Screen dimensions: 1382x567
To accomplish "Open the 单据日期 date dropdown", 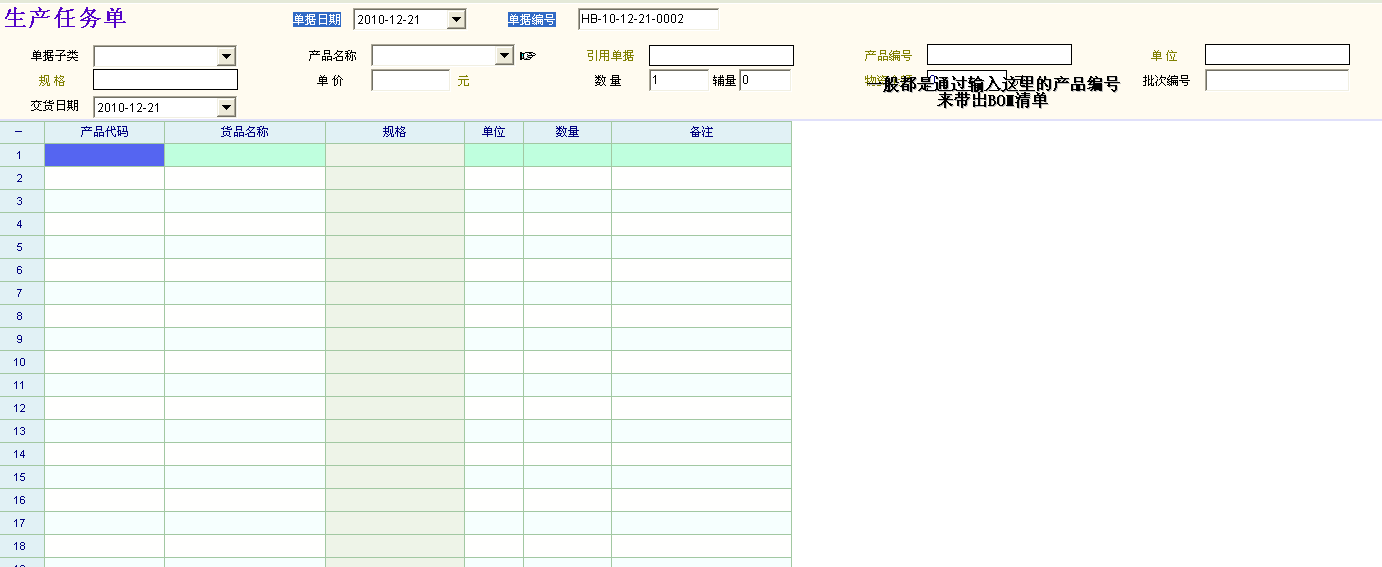I will (456, 19).
